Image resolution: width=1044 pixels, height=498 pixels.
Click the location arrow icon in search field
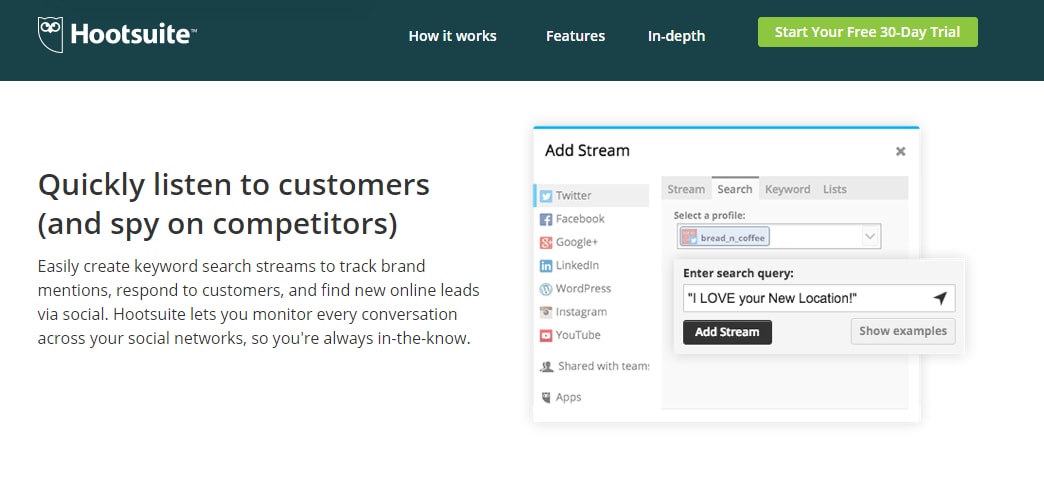(939, 299)
